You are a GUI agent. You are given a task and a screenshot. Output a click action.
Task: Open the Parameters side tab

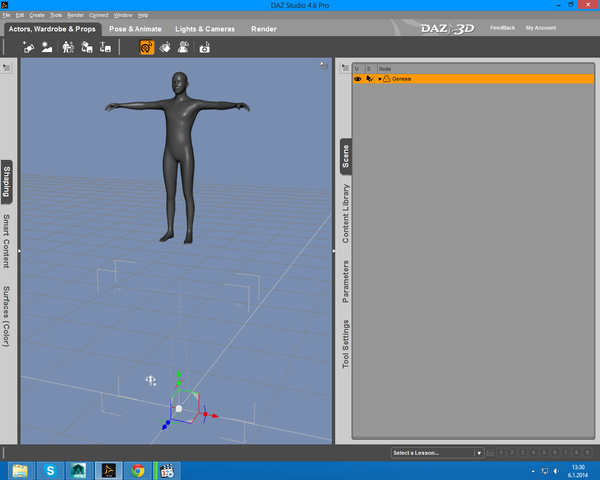(346, 280)
